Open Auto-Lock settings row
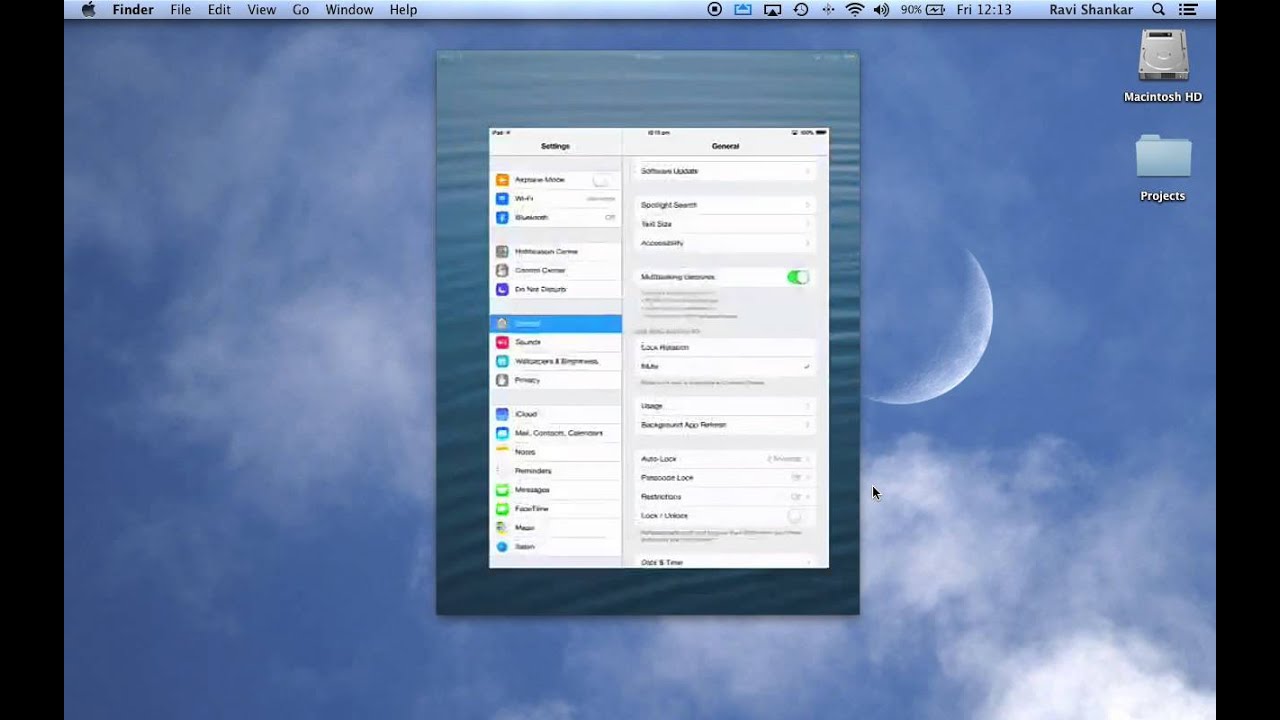Viewport: 1280px width, 720px height. 725,459
